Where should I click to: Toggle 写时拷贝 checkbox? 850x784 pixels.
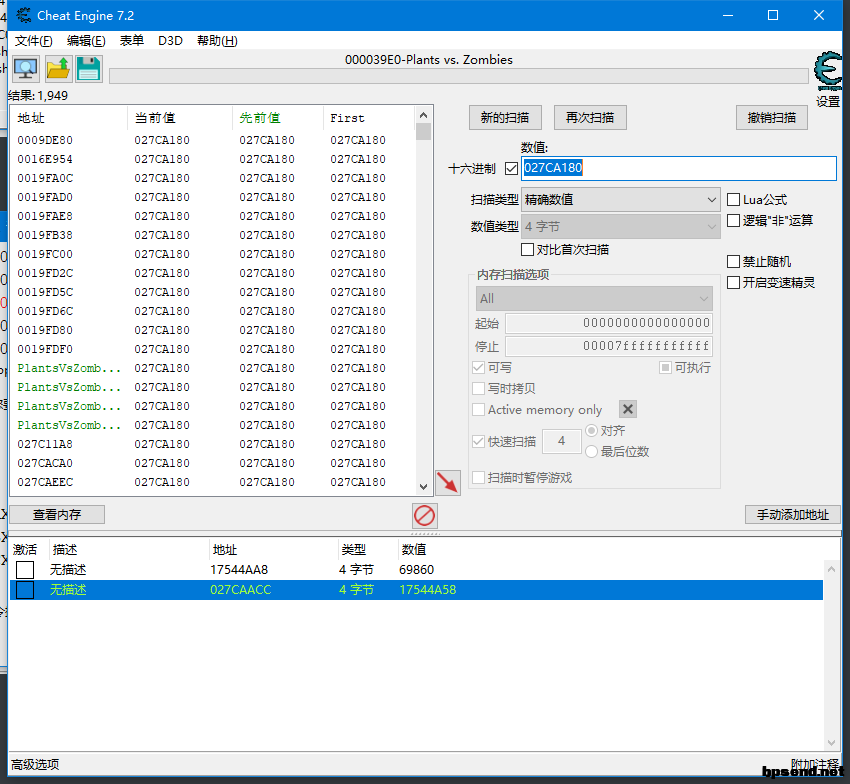[478, 388]
